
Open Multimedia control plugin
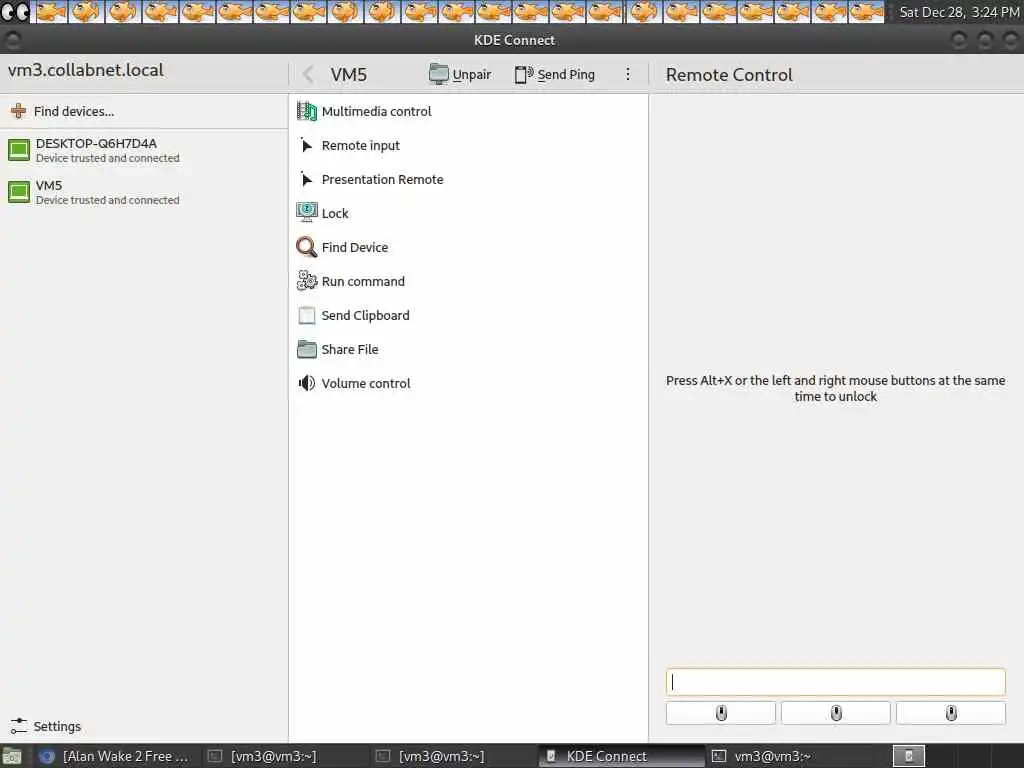468,112
